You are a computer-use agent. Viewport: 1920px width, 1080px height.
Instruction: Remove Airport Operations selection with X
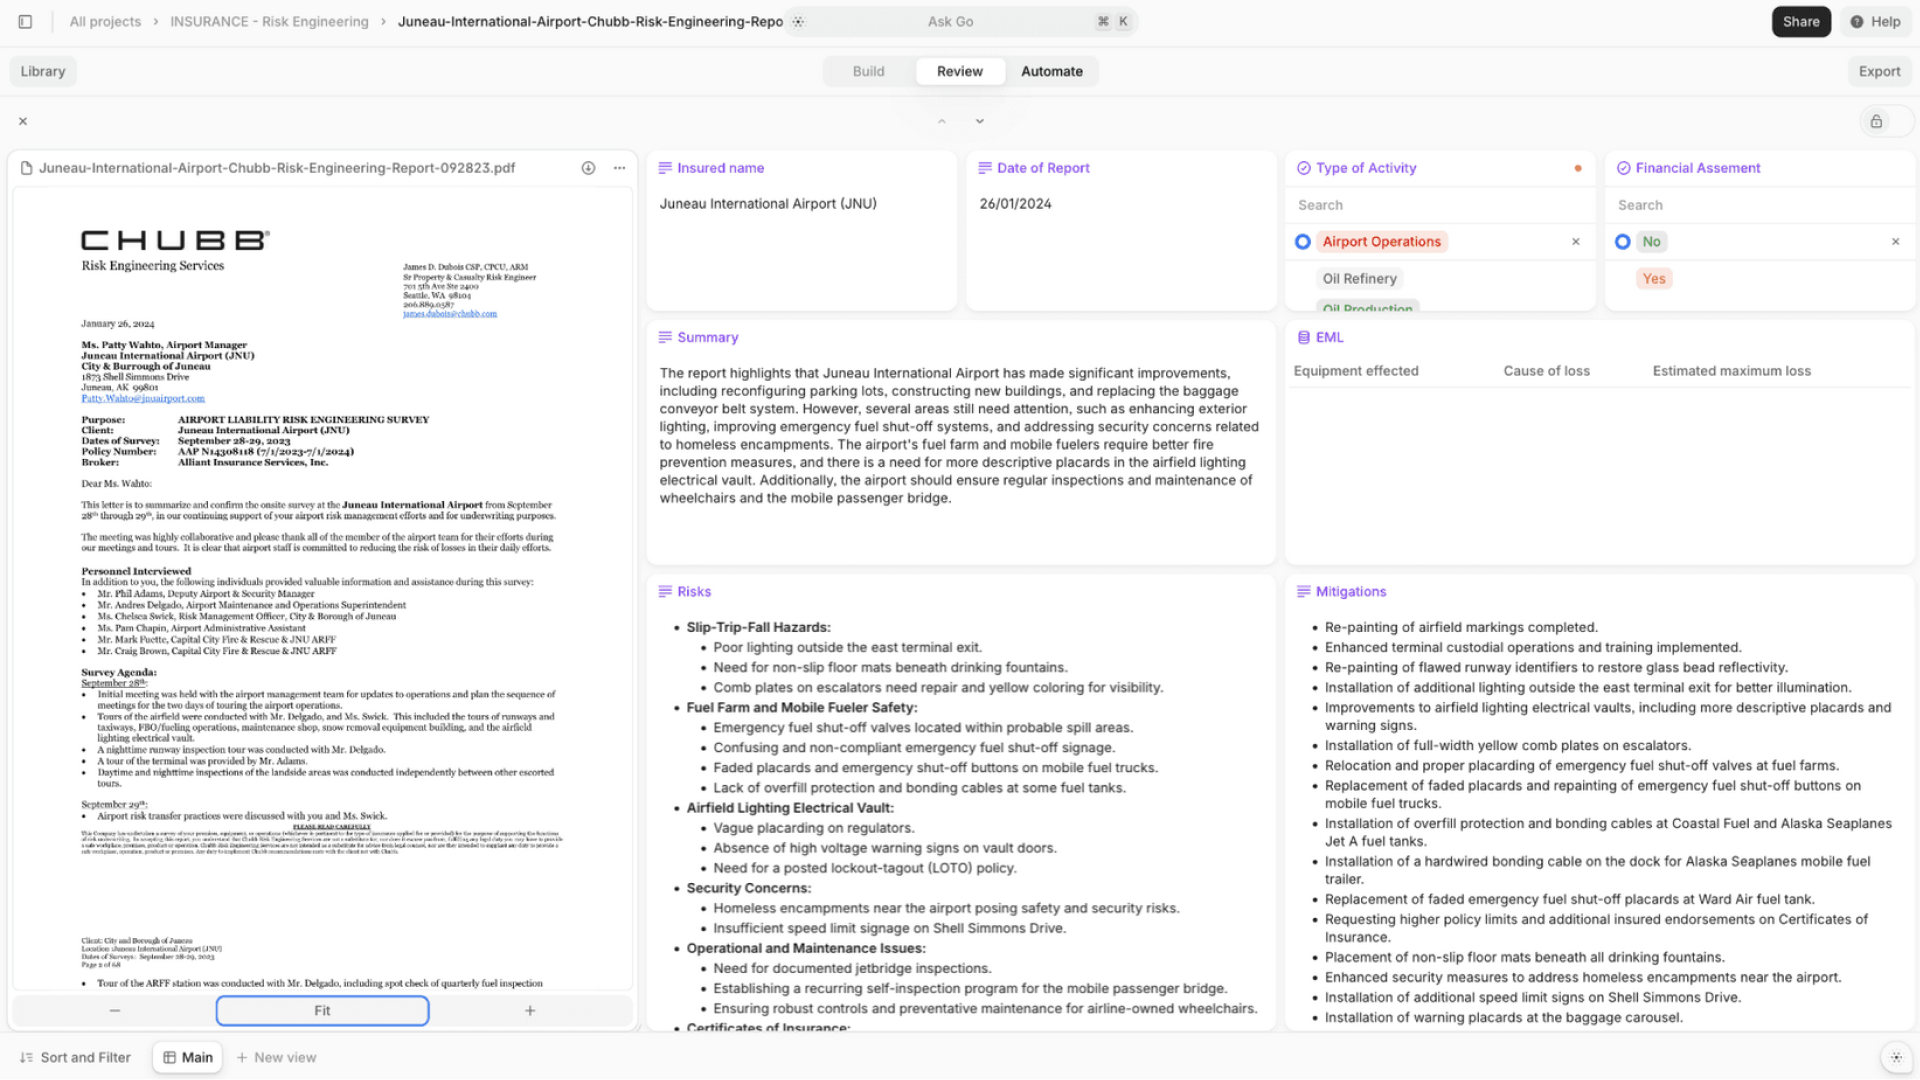1576,241
